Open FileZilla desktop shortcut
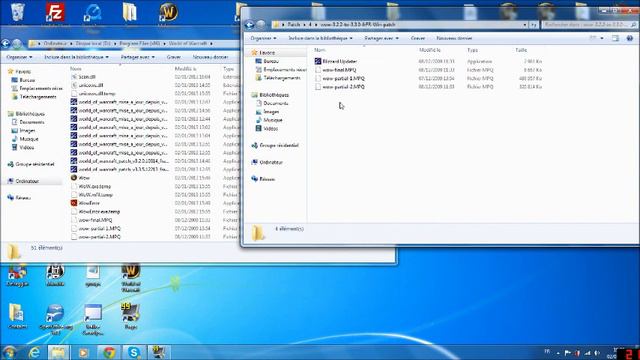The height and width of the screenshot is (360, 640). 54,13
